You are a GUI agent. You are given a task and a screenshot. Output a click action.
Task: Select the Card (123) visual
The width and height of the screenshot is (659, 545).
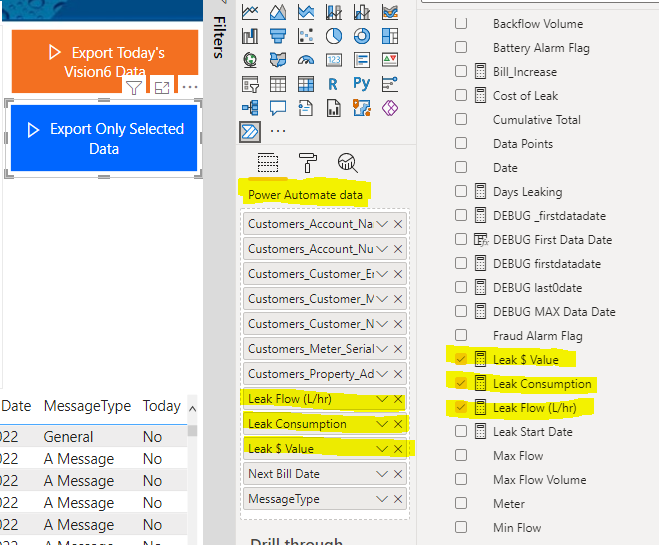tap(334, 60)
